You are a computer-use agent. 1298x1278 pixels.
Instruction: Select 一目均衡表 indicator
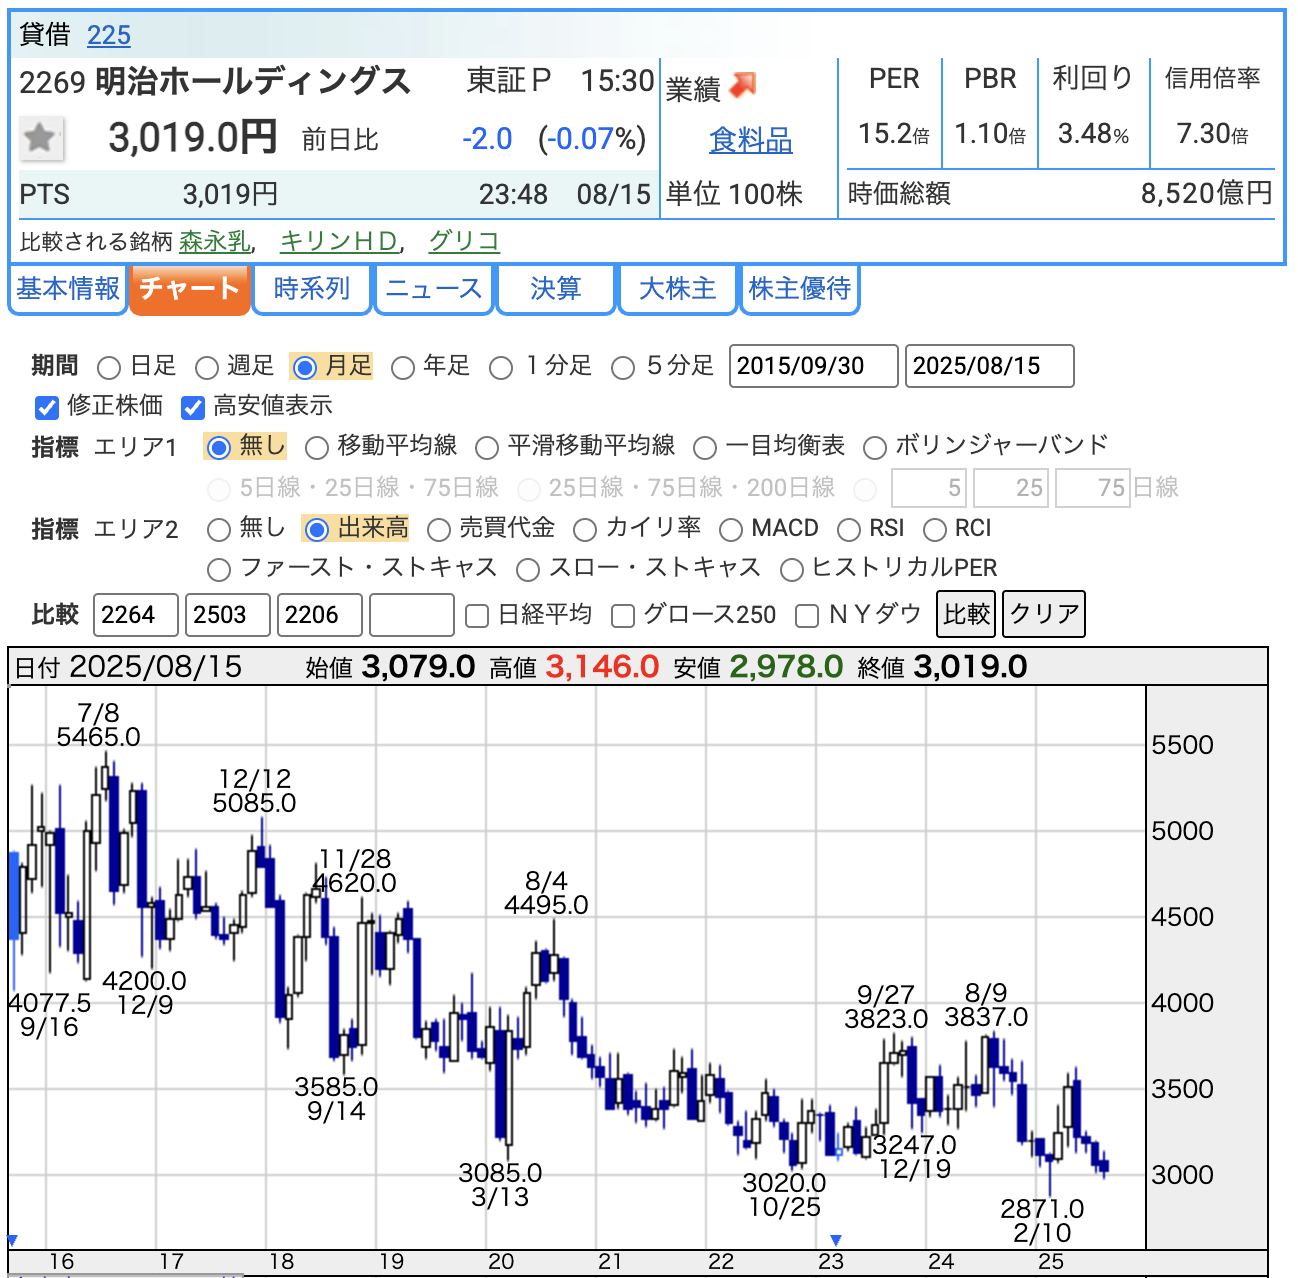tap(705, 447)
